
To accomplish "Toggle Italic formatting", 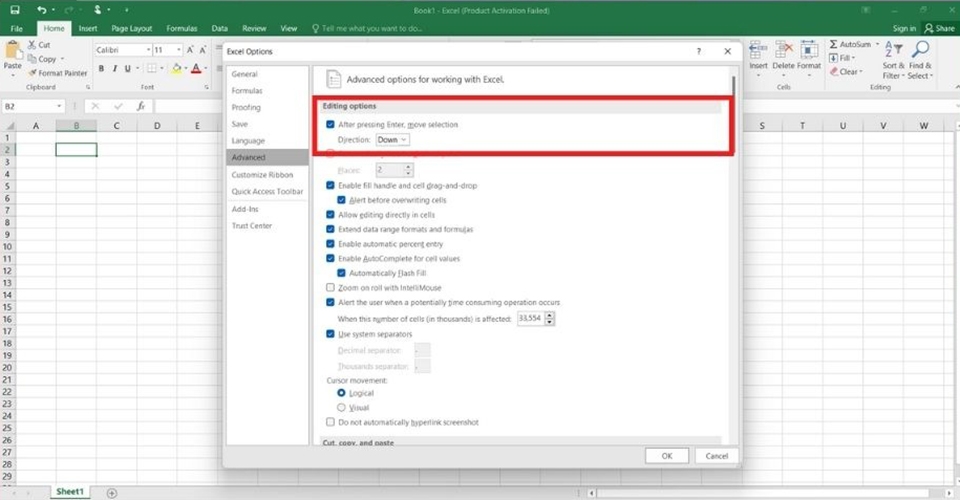I will point(114,69).
